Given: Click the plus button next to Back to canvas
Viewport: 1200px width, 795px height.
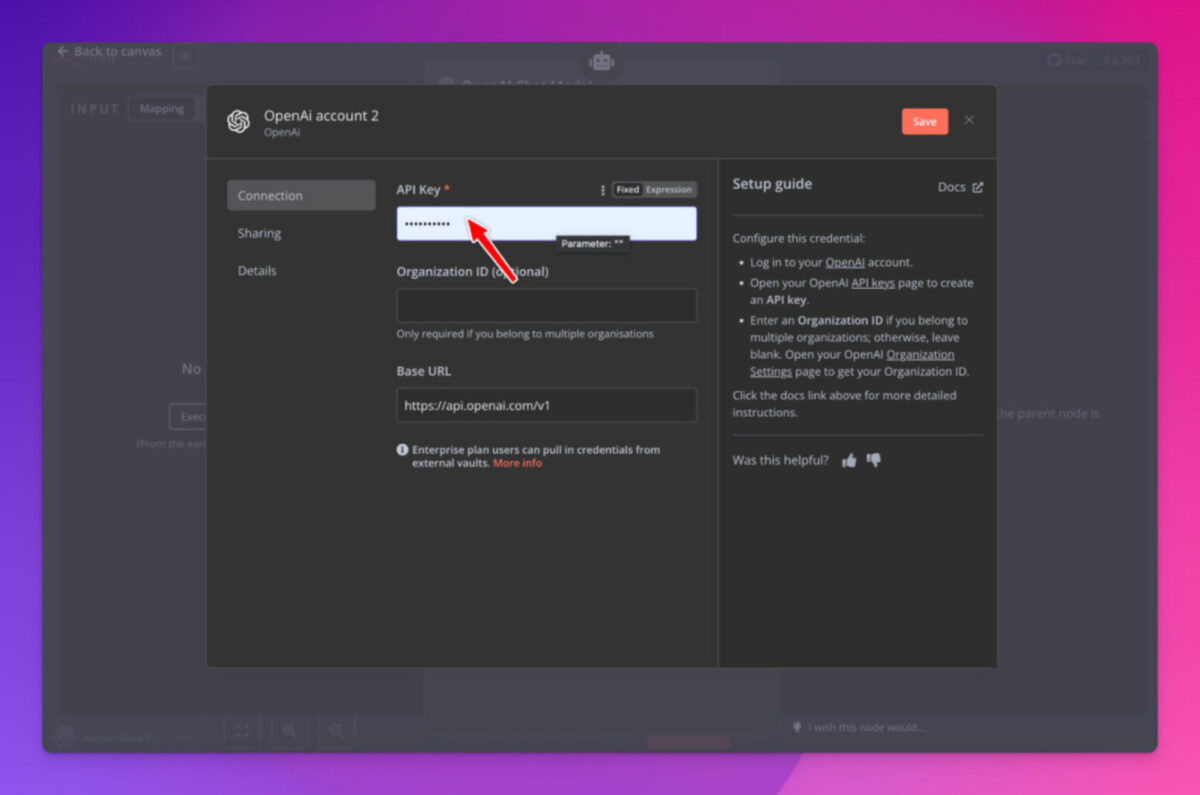Looking at the screenshot, I should coord(185,56).
